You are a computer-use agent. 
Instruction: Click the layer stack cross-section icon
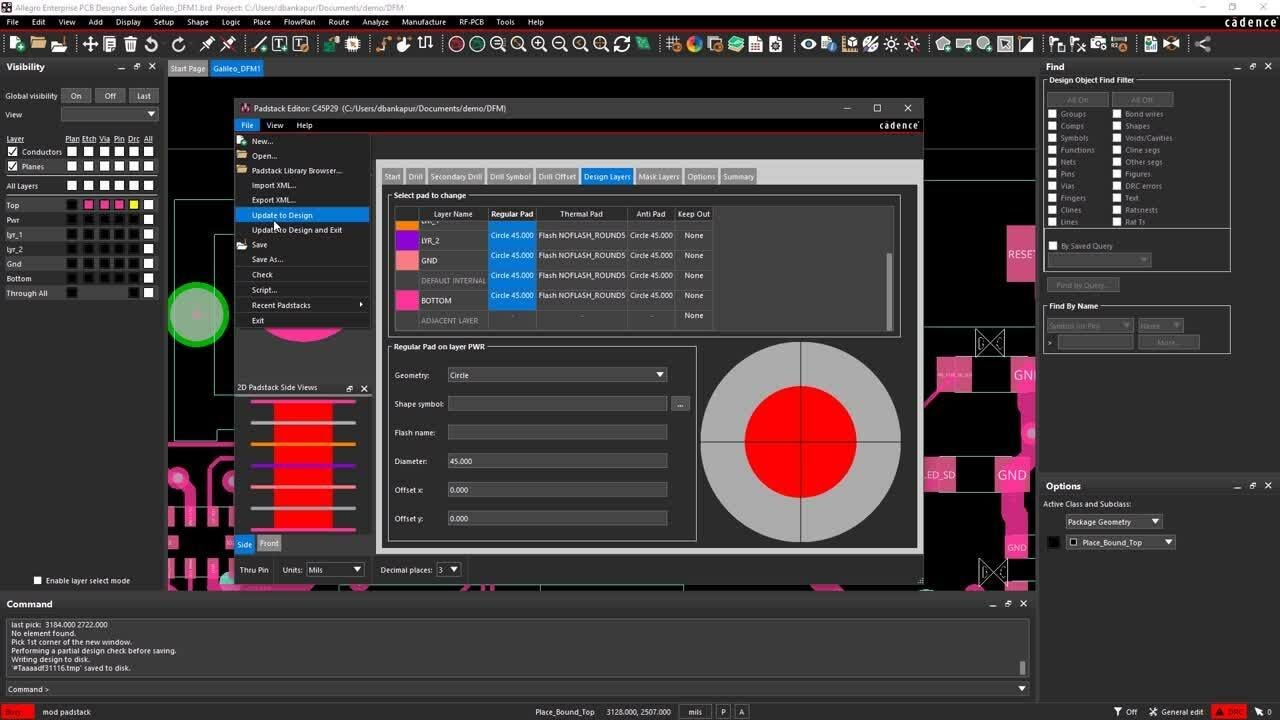[x=736, y=44]
